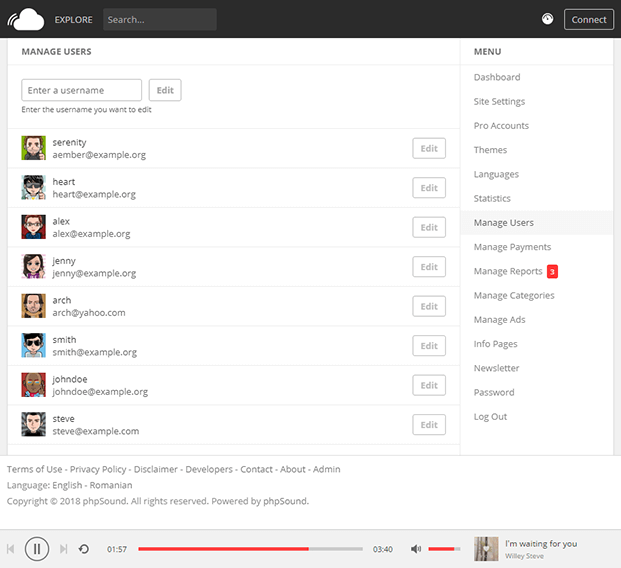Pause the currently playing track

[37, 548]
